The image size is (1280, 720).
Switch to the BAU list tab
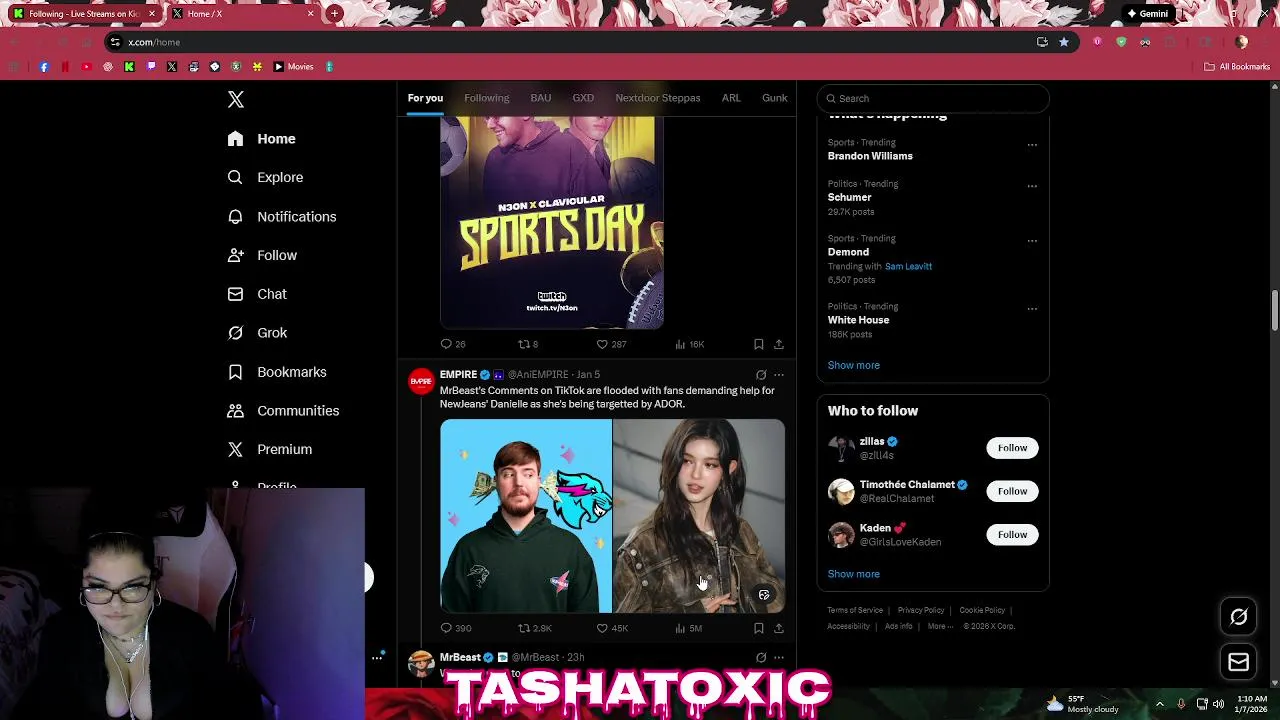tap(541, 98)
